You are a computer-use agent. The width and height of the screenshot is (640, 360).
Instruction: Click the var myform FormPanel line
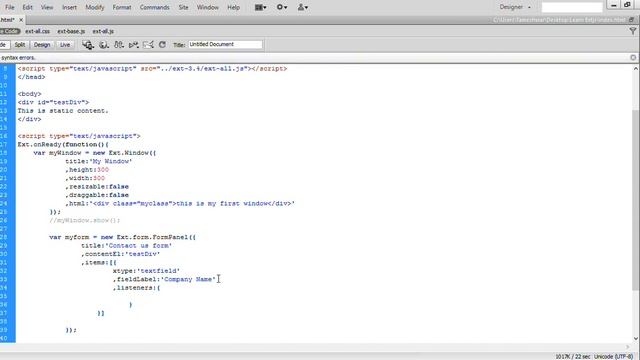(x=122, y=237)
